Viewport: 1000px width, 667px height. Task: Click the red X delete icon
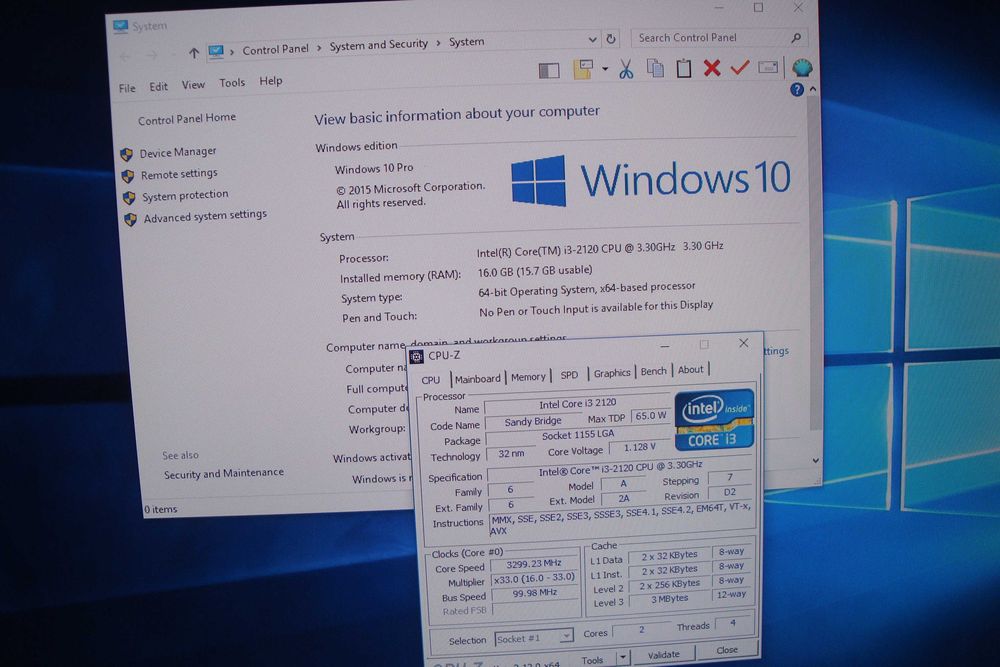tap(712, 68)
